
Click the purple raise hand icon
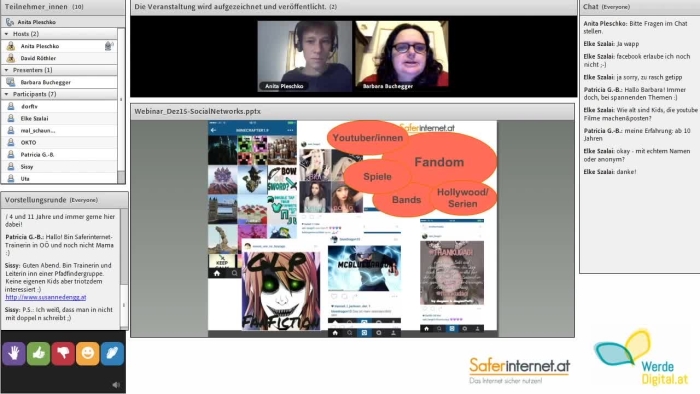(x=14, y=353)
